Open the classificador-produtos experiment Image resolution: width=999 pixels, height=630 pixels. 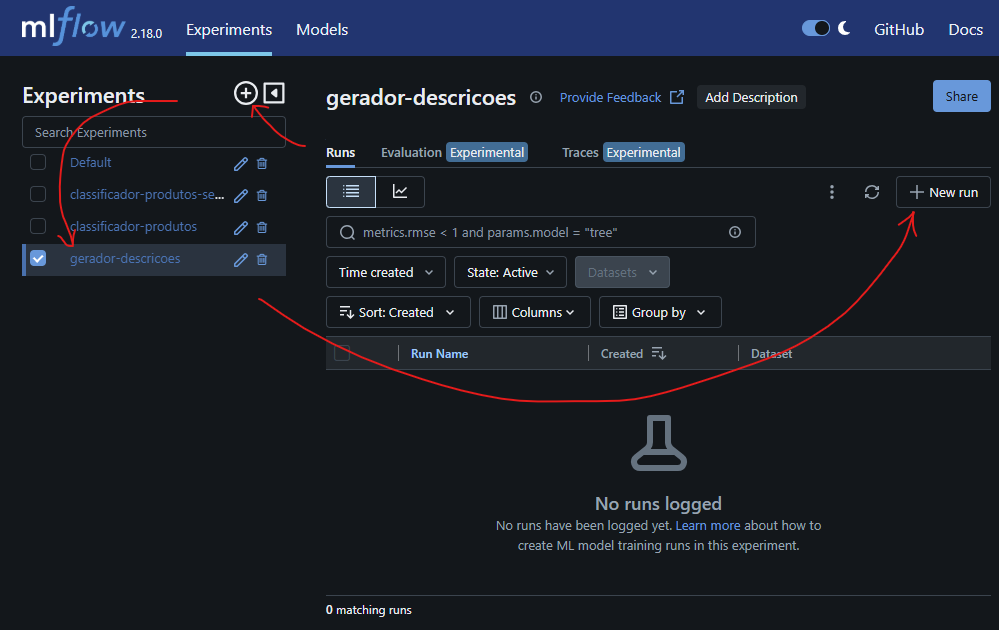(133, 226)
